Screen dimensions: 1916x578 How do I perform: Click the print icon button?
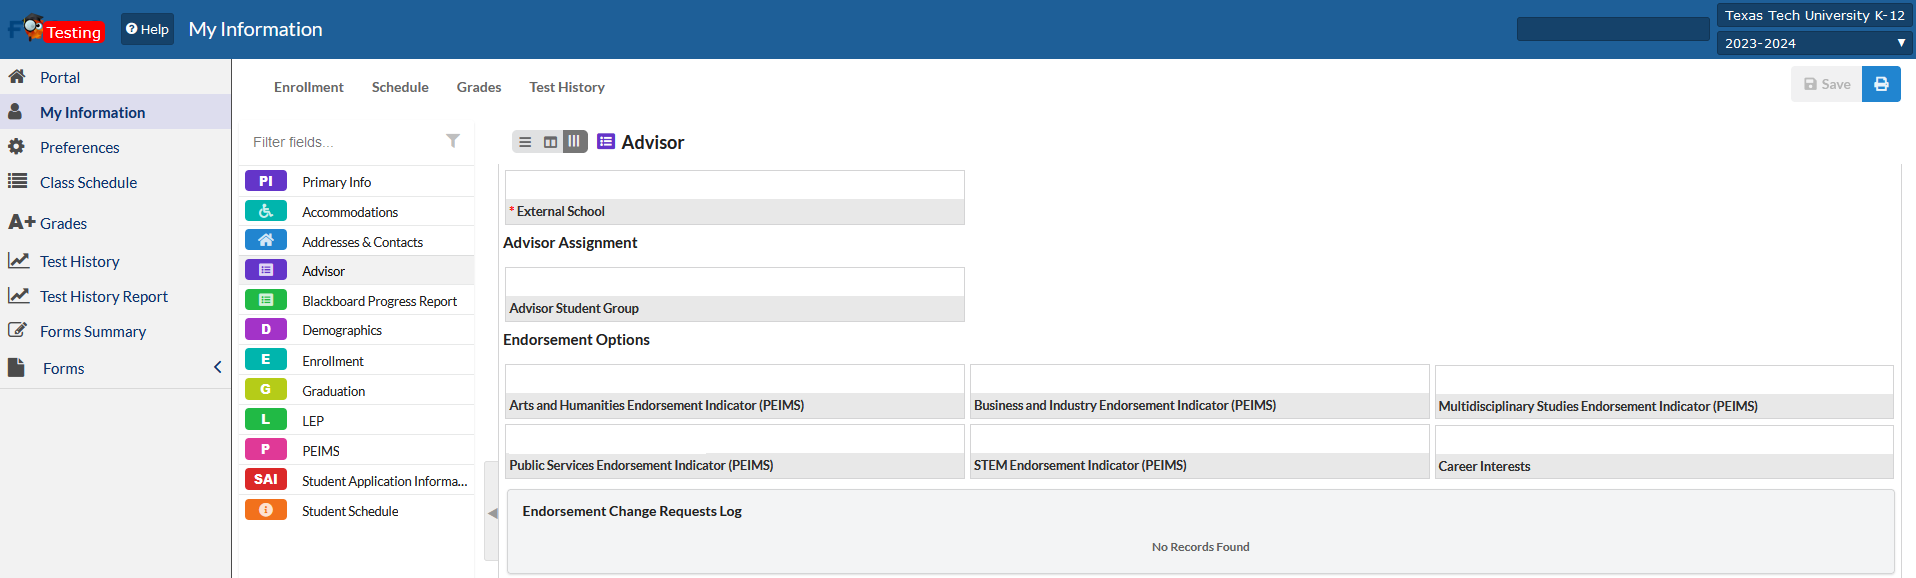coord(1881,85)
